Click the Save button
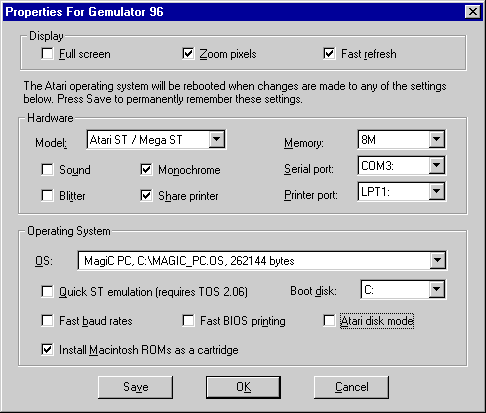This screenshot has height=413, width=486. coord(136,387)
